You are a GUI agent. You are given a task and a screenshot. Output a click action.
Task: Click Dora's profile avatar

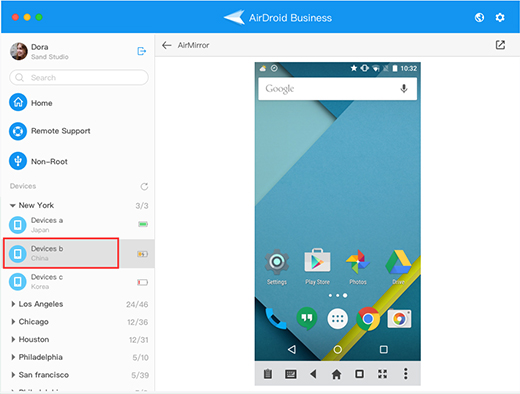[x=19, y=51]
